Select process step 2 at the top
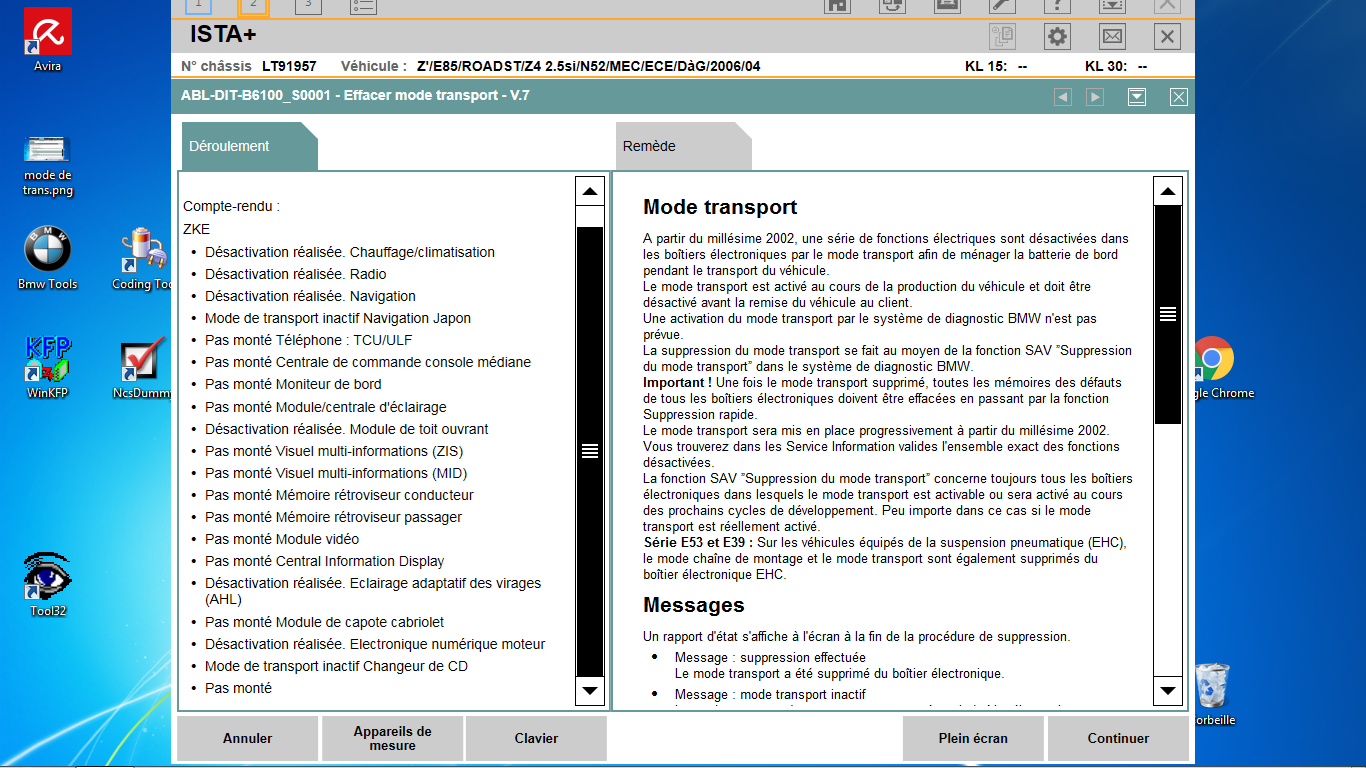This screenshot has height=768, width=1366. (254, 6)
